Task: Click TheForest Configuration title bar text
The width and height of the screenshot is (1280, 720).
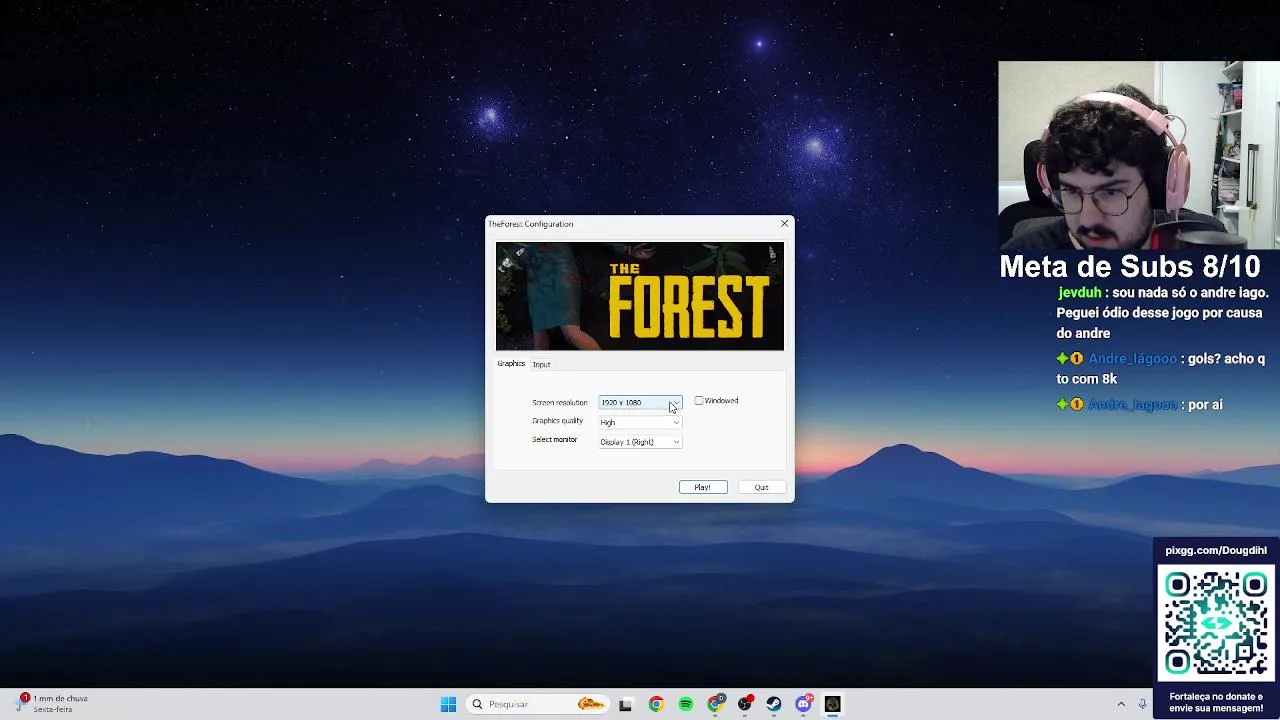Action: click(531, 224)
